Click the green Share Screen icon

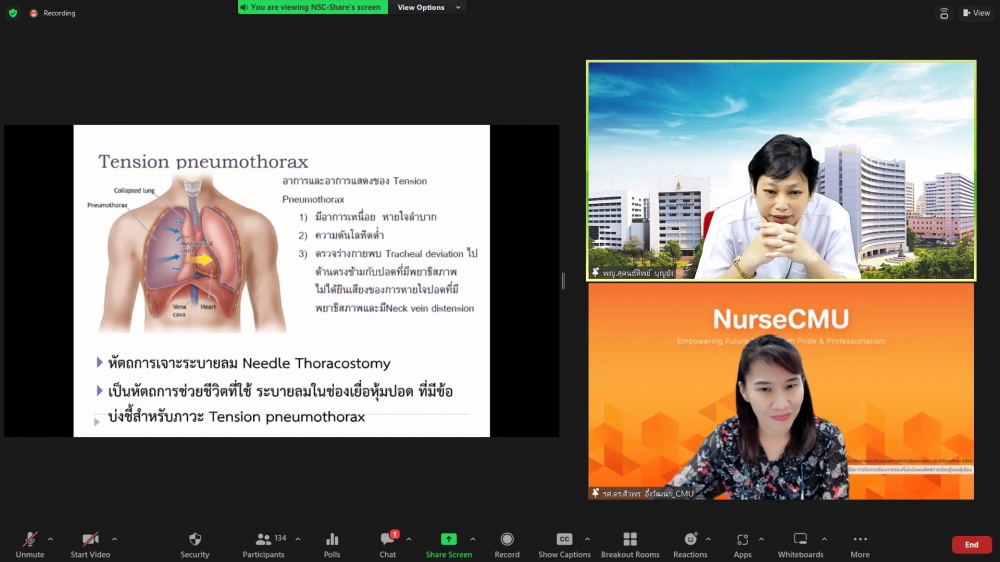click(449, 540)
